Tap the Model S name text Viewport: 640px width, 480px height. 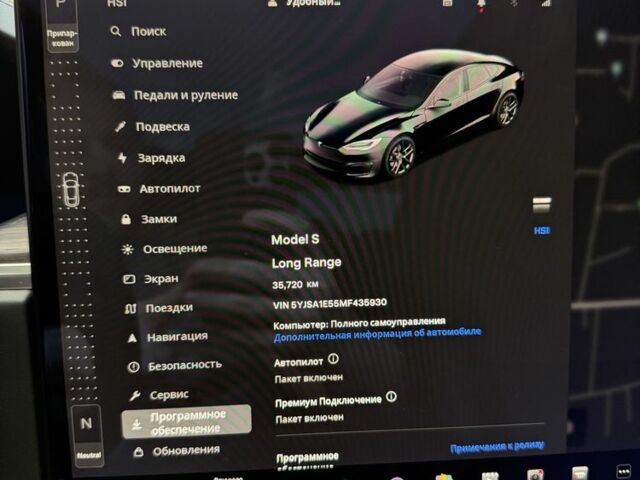coord(295,239)
